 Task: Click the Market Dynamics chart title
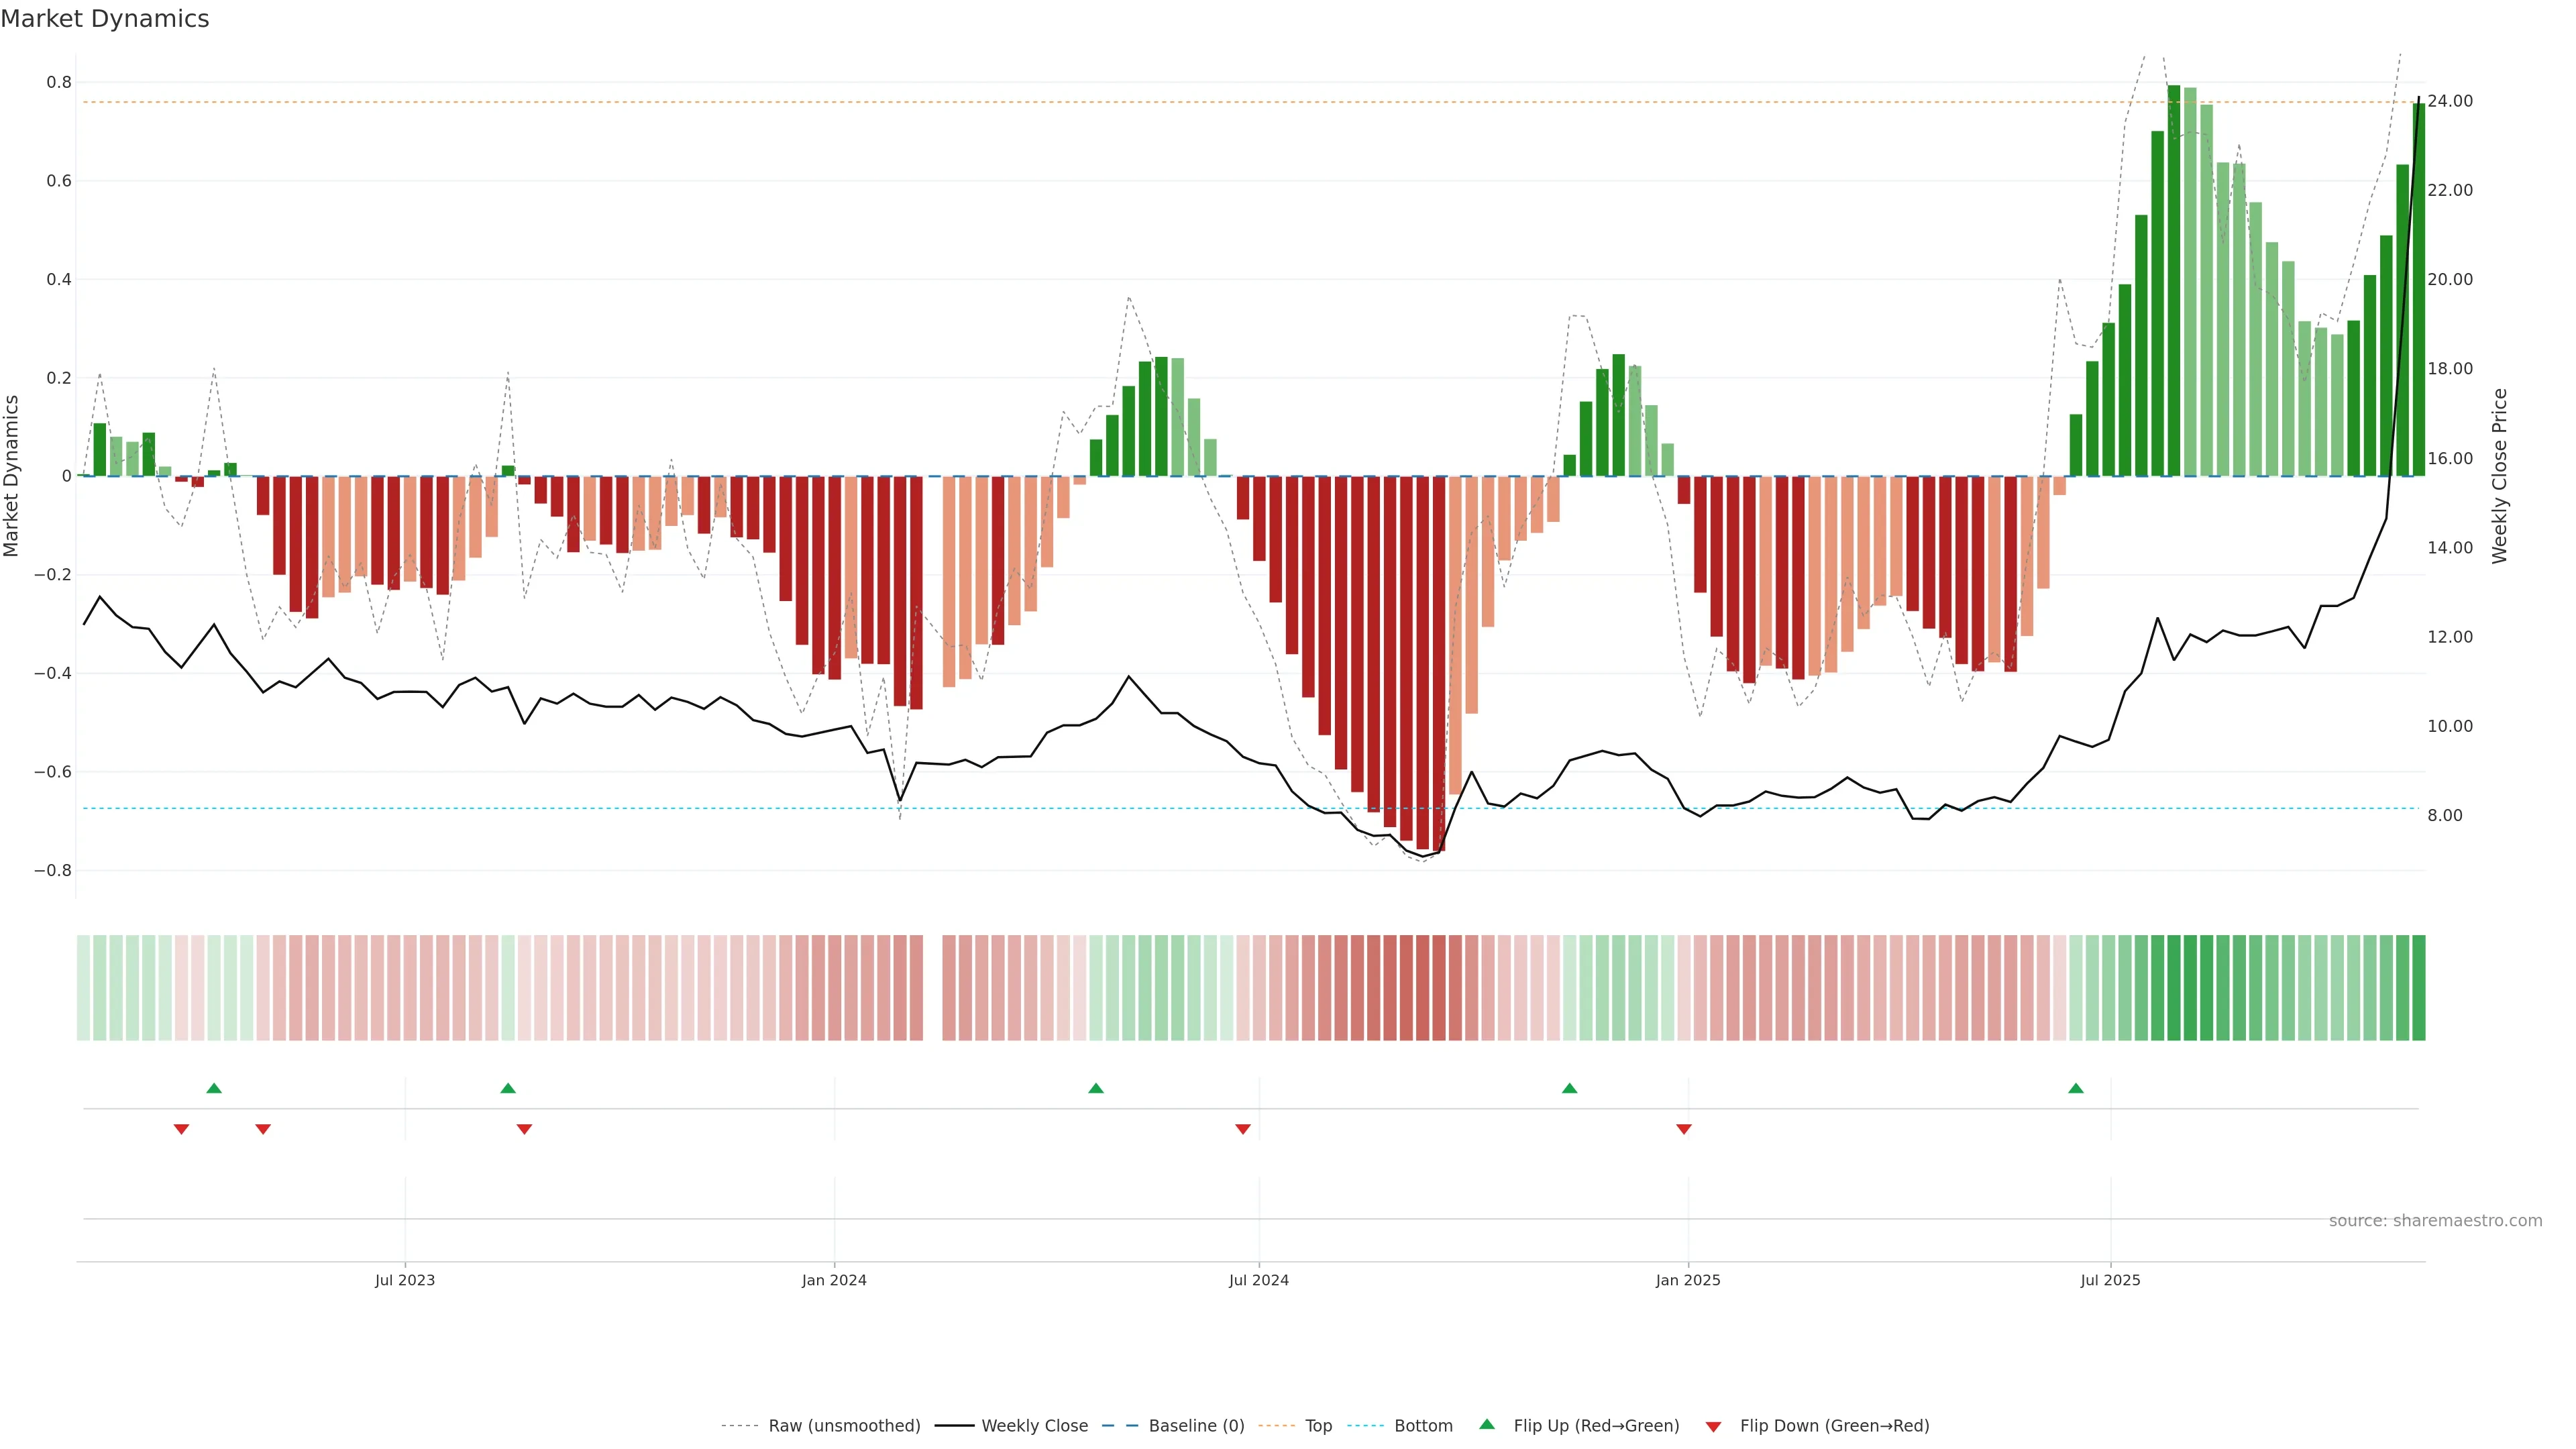(105, 19)
